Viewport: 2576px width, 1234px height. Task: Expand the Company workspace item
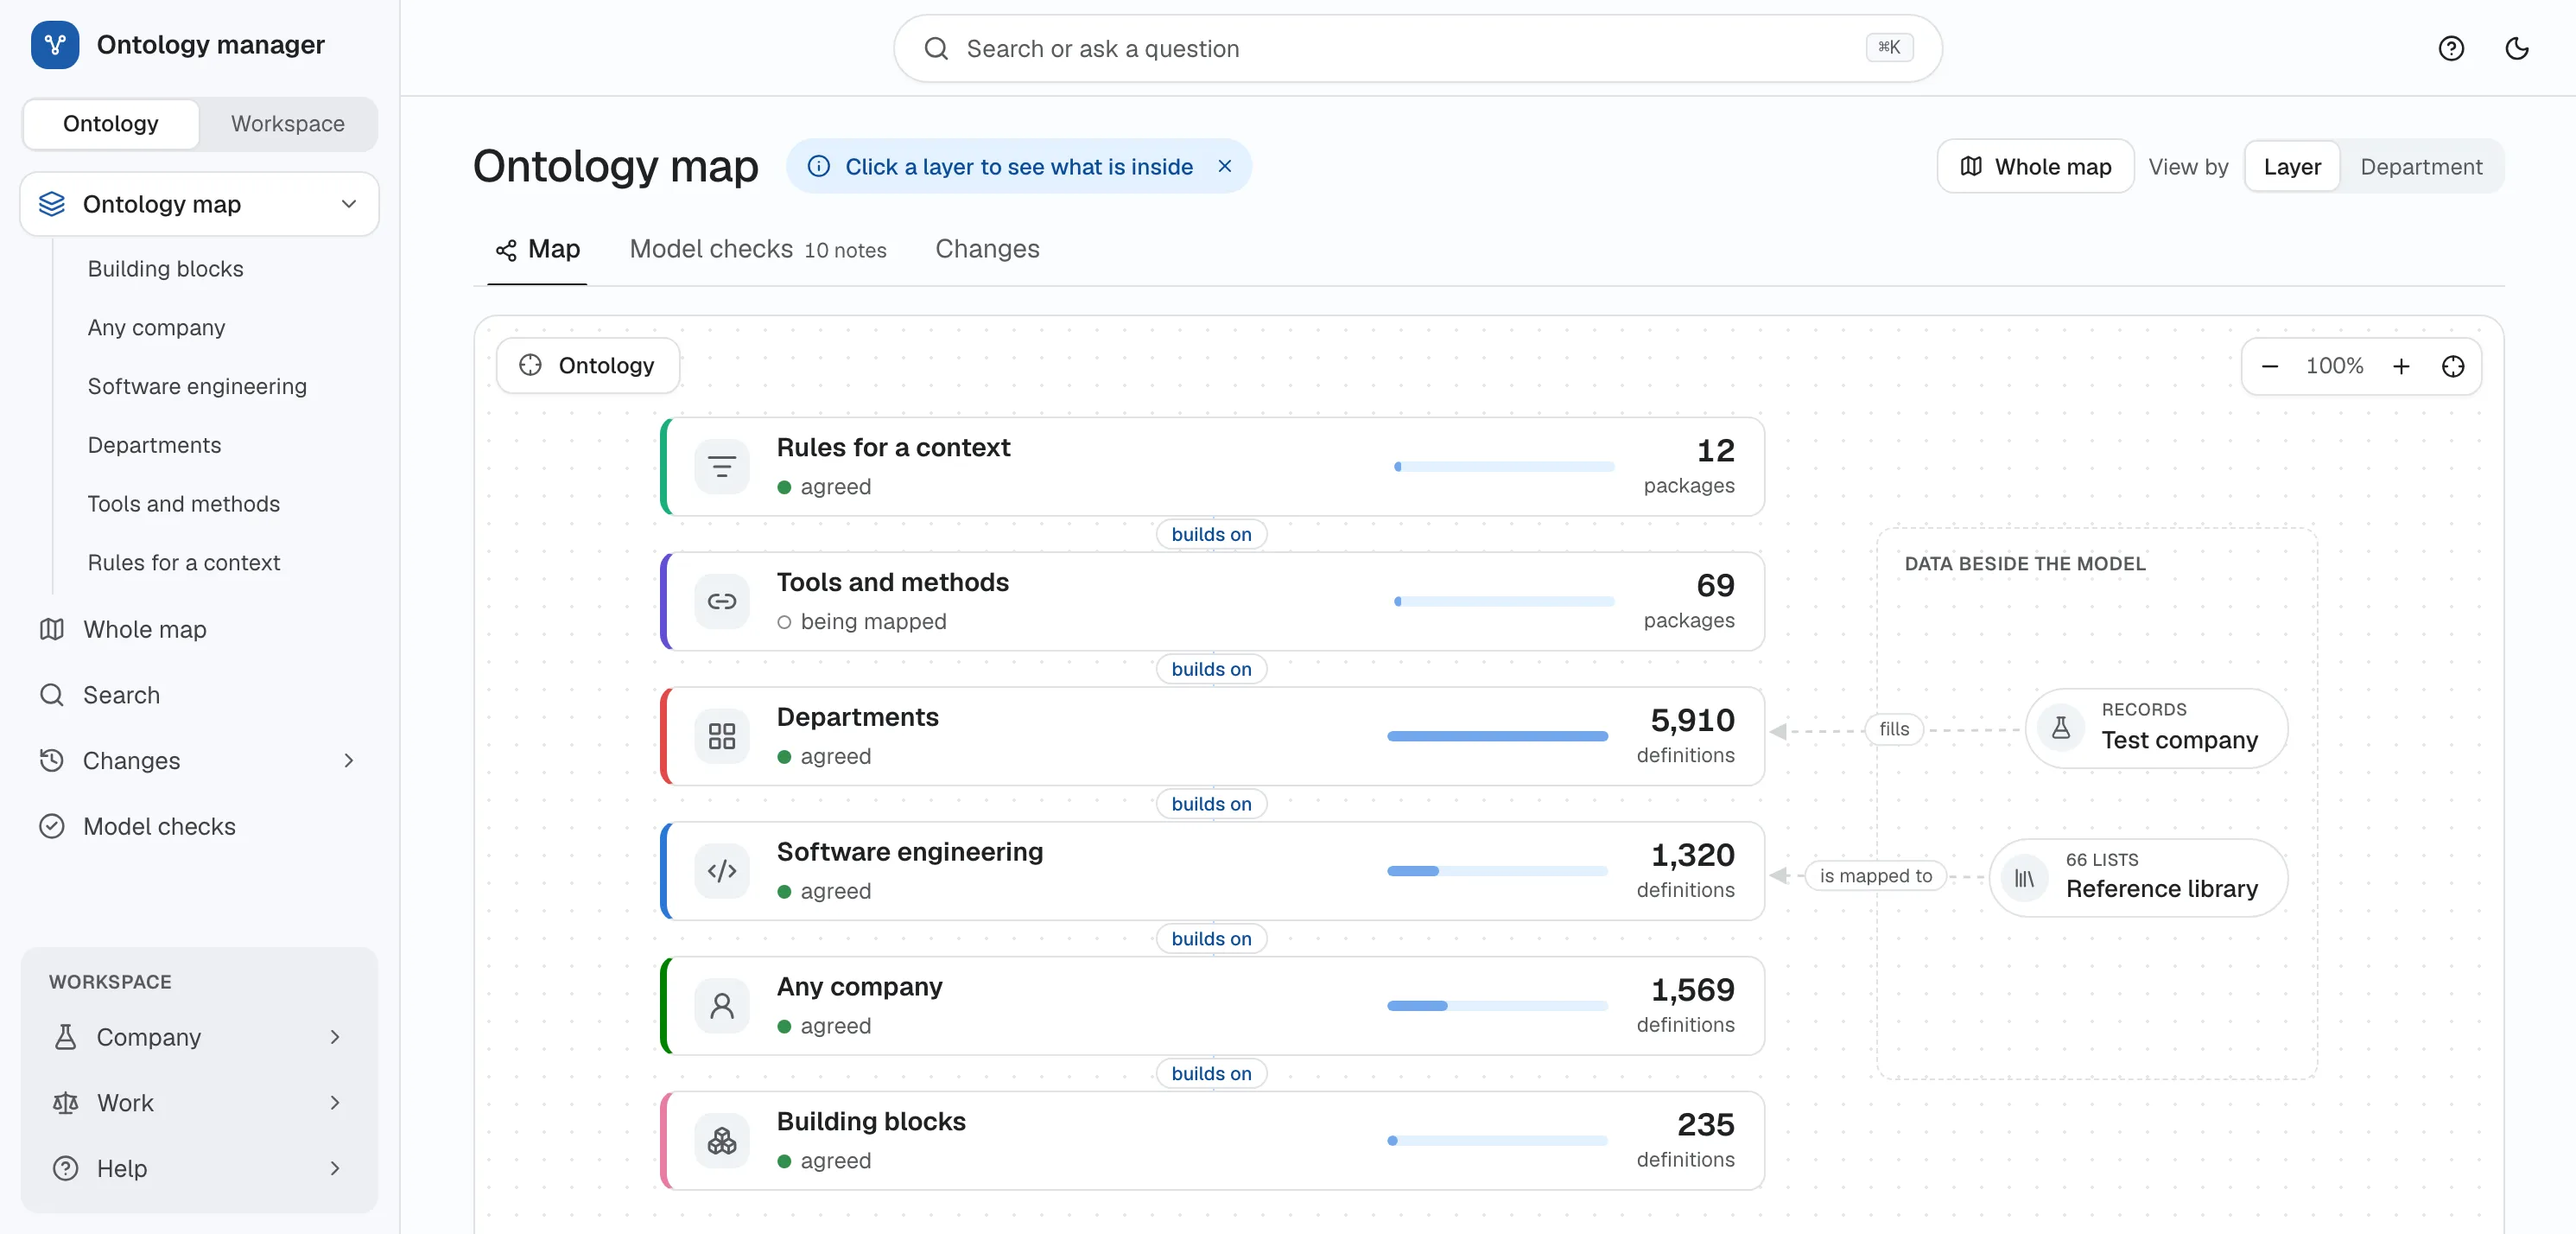pyautogui.click(x=335, y=1037)
